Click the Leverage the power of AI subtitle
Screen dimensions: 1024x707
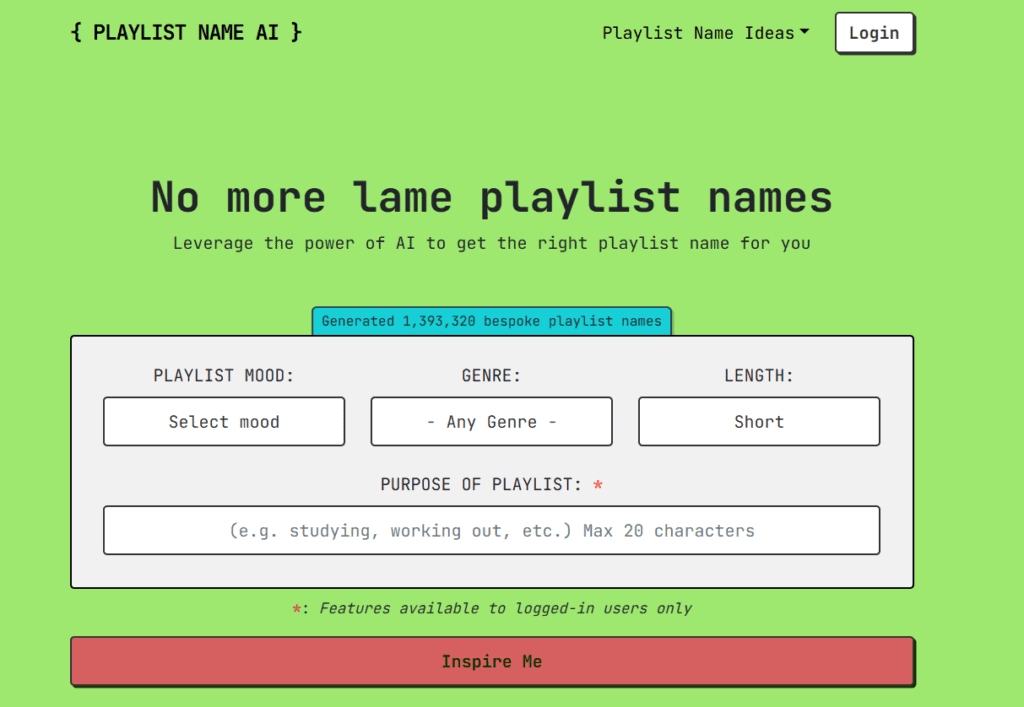click(x=492, y=244)
